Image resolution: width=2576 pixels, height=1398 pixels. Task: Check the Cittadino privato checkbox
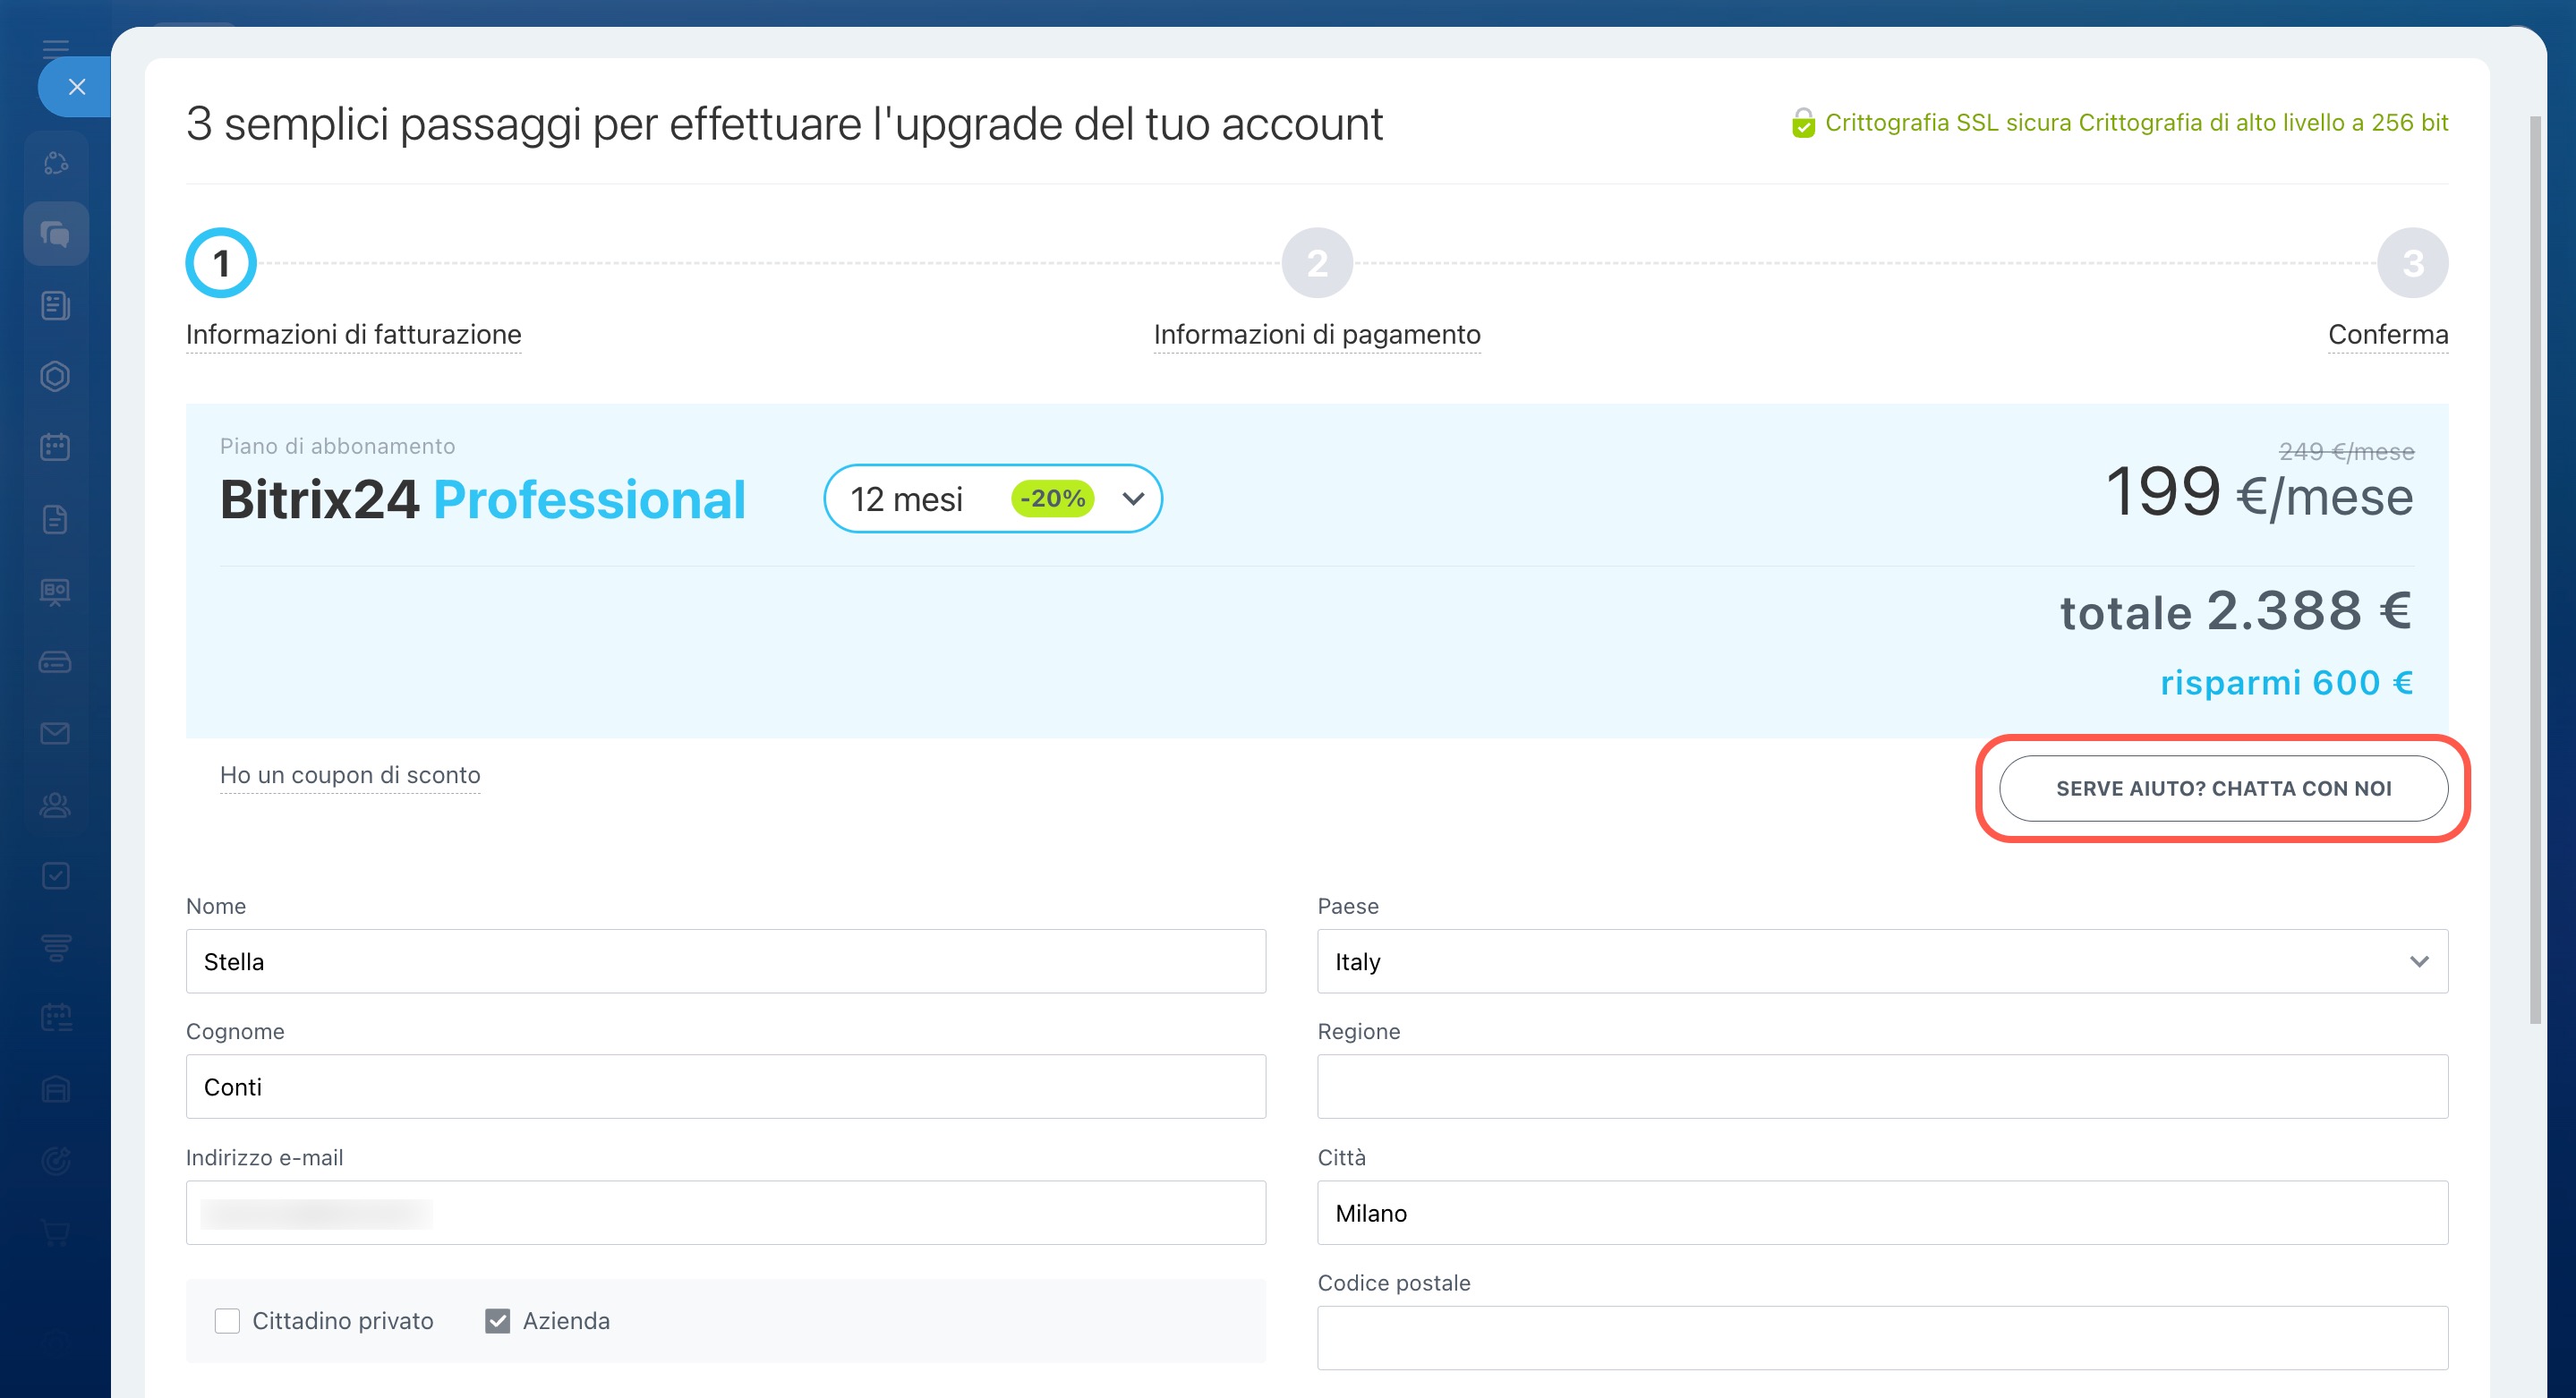(227, 1321)
